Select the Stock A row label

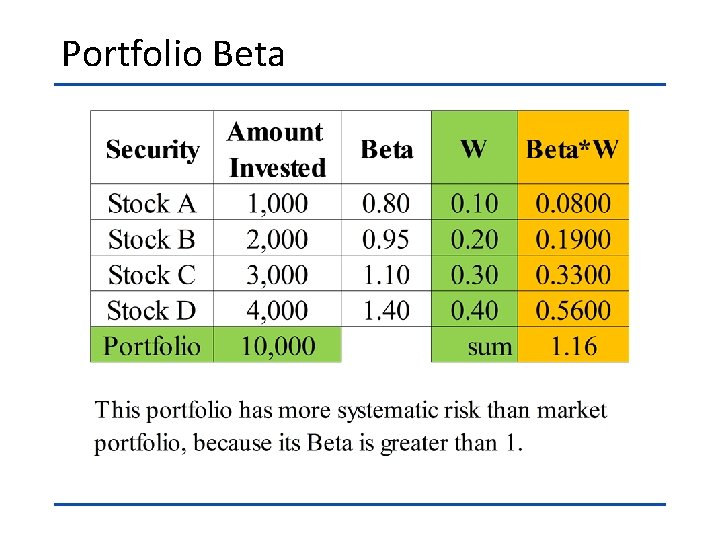[x=152, y=202]
